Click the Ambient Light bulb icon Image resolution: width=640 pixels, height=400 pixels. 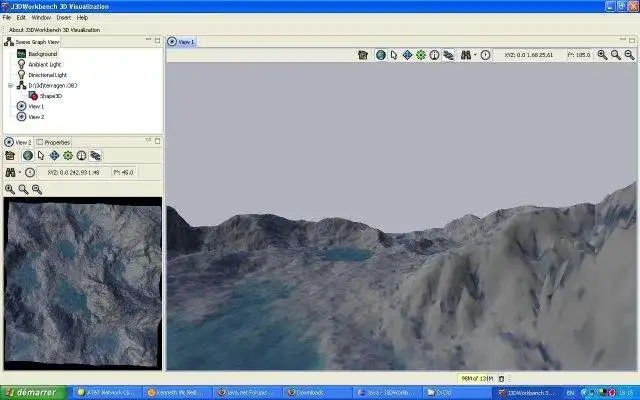[x=21, y=64]
